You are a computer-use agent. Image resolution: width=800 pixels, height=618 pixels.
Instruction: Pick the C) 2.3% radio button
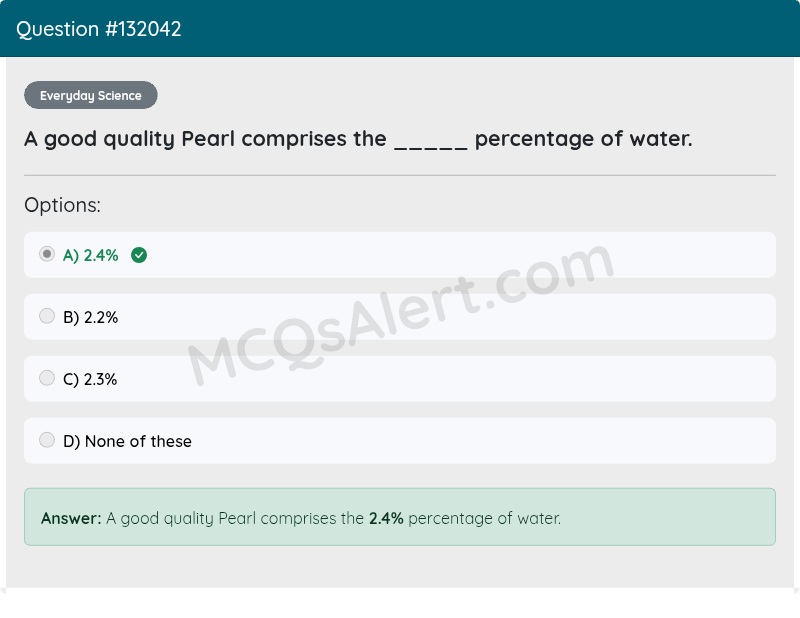point(47,378)
